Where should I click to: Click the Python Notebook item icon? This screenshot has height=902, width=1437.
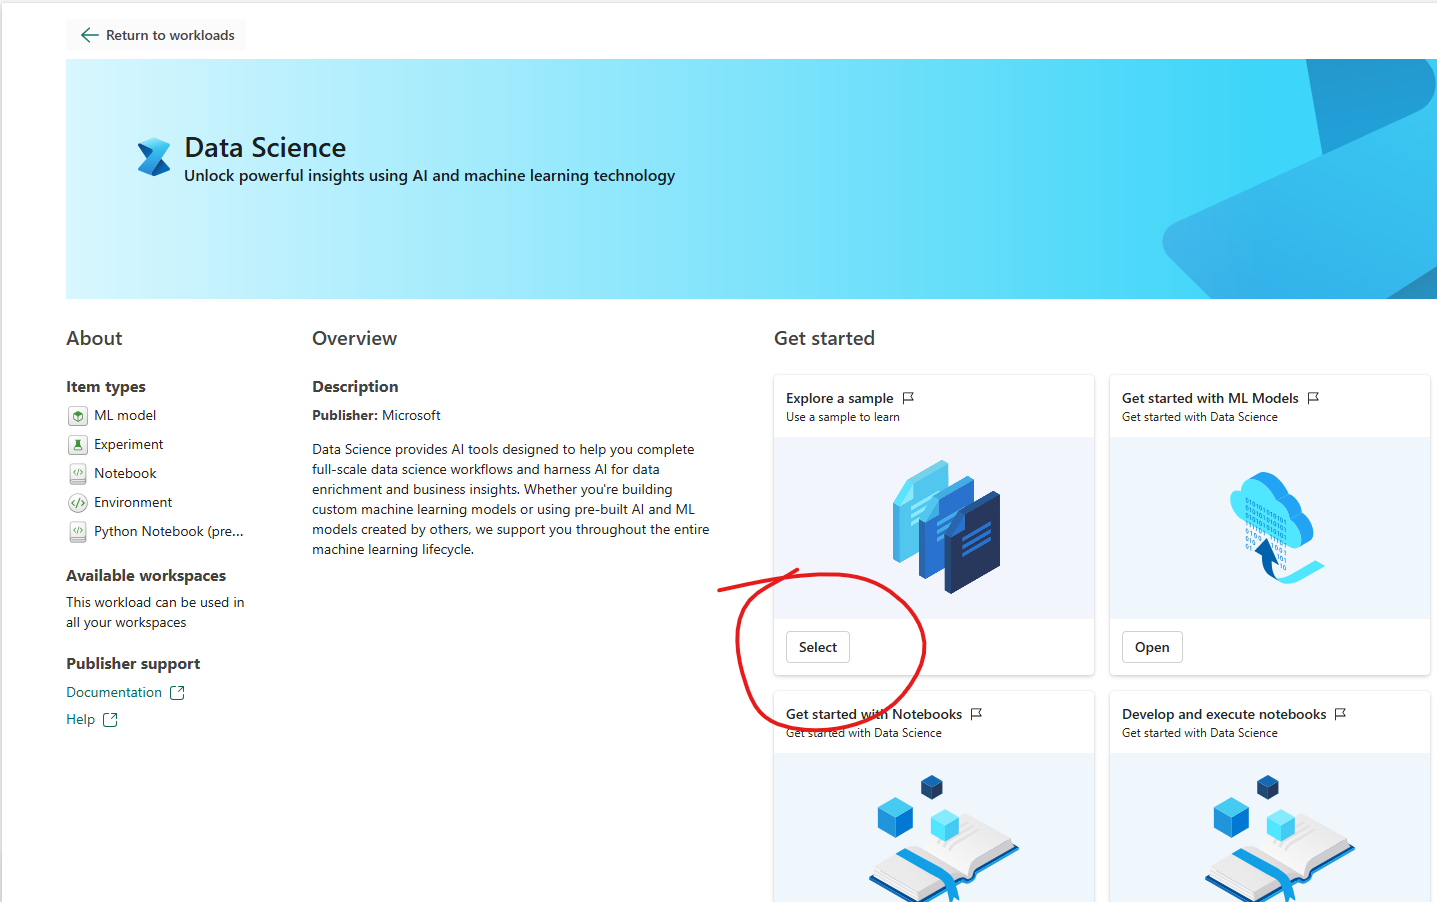pos(78,532)
